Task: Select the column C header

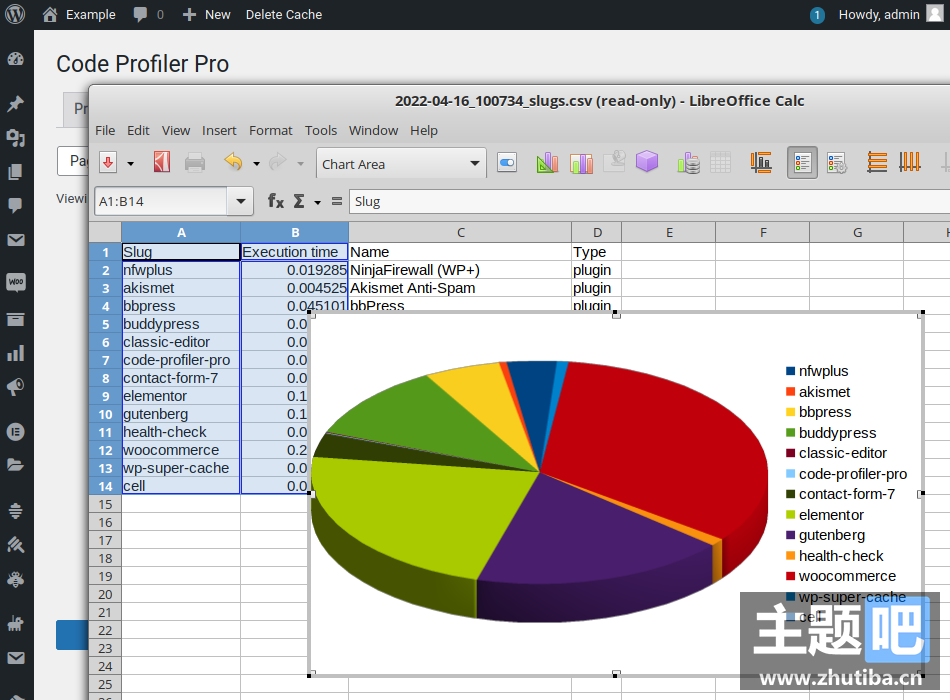Action: click(x=460, y=233)
